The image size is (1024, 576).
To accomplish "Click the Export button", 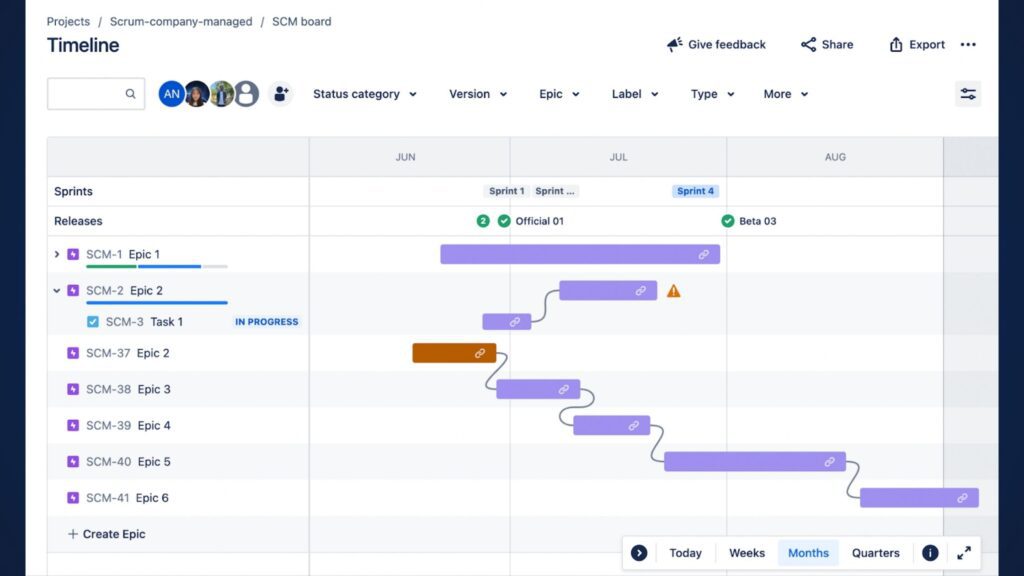I will (x=916, y=44).
